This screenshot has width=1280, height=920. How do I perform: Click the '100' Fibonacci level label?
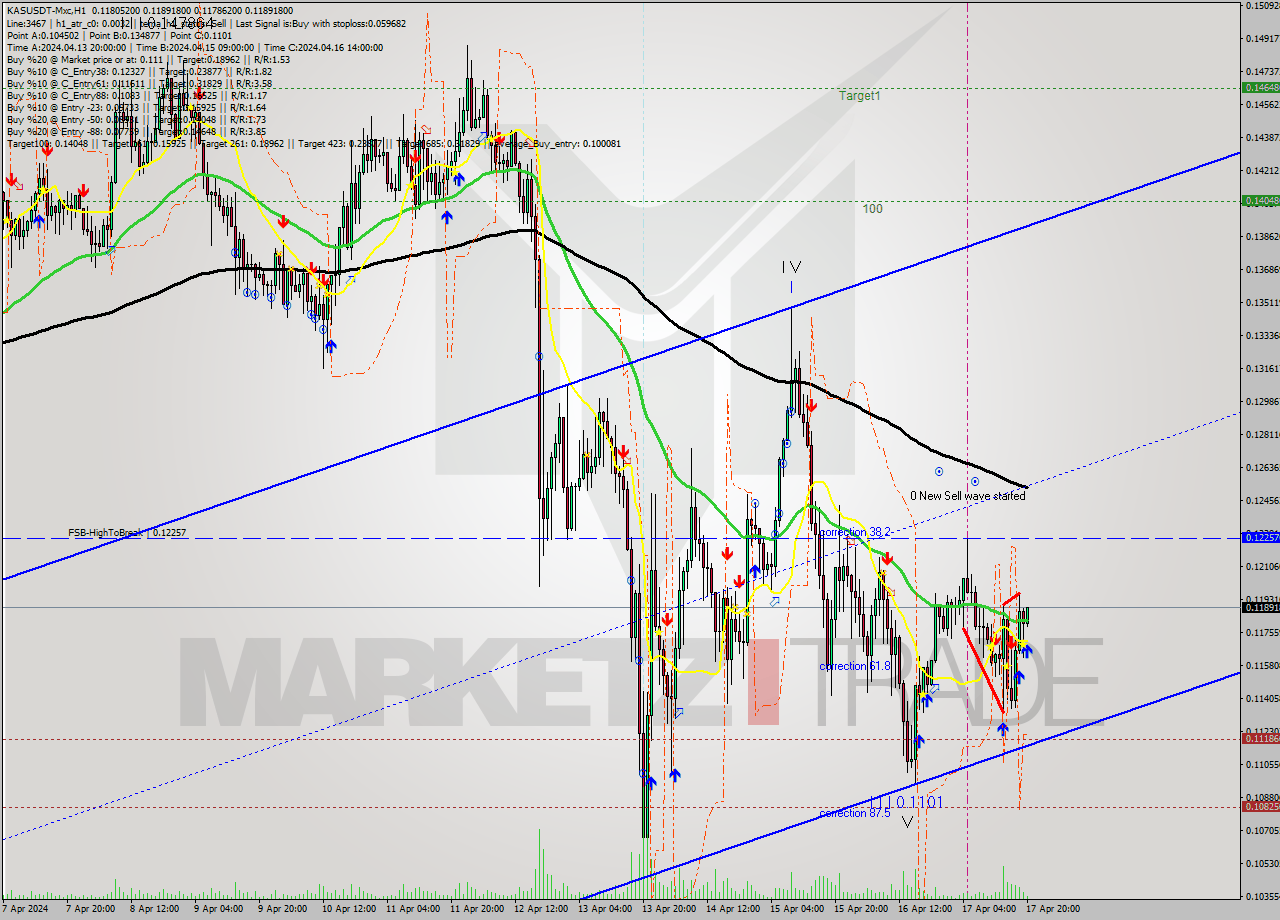(873, 209)
